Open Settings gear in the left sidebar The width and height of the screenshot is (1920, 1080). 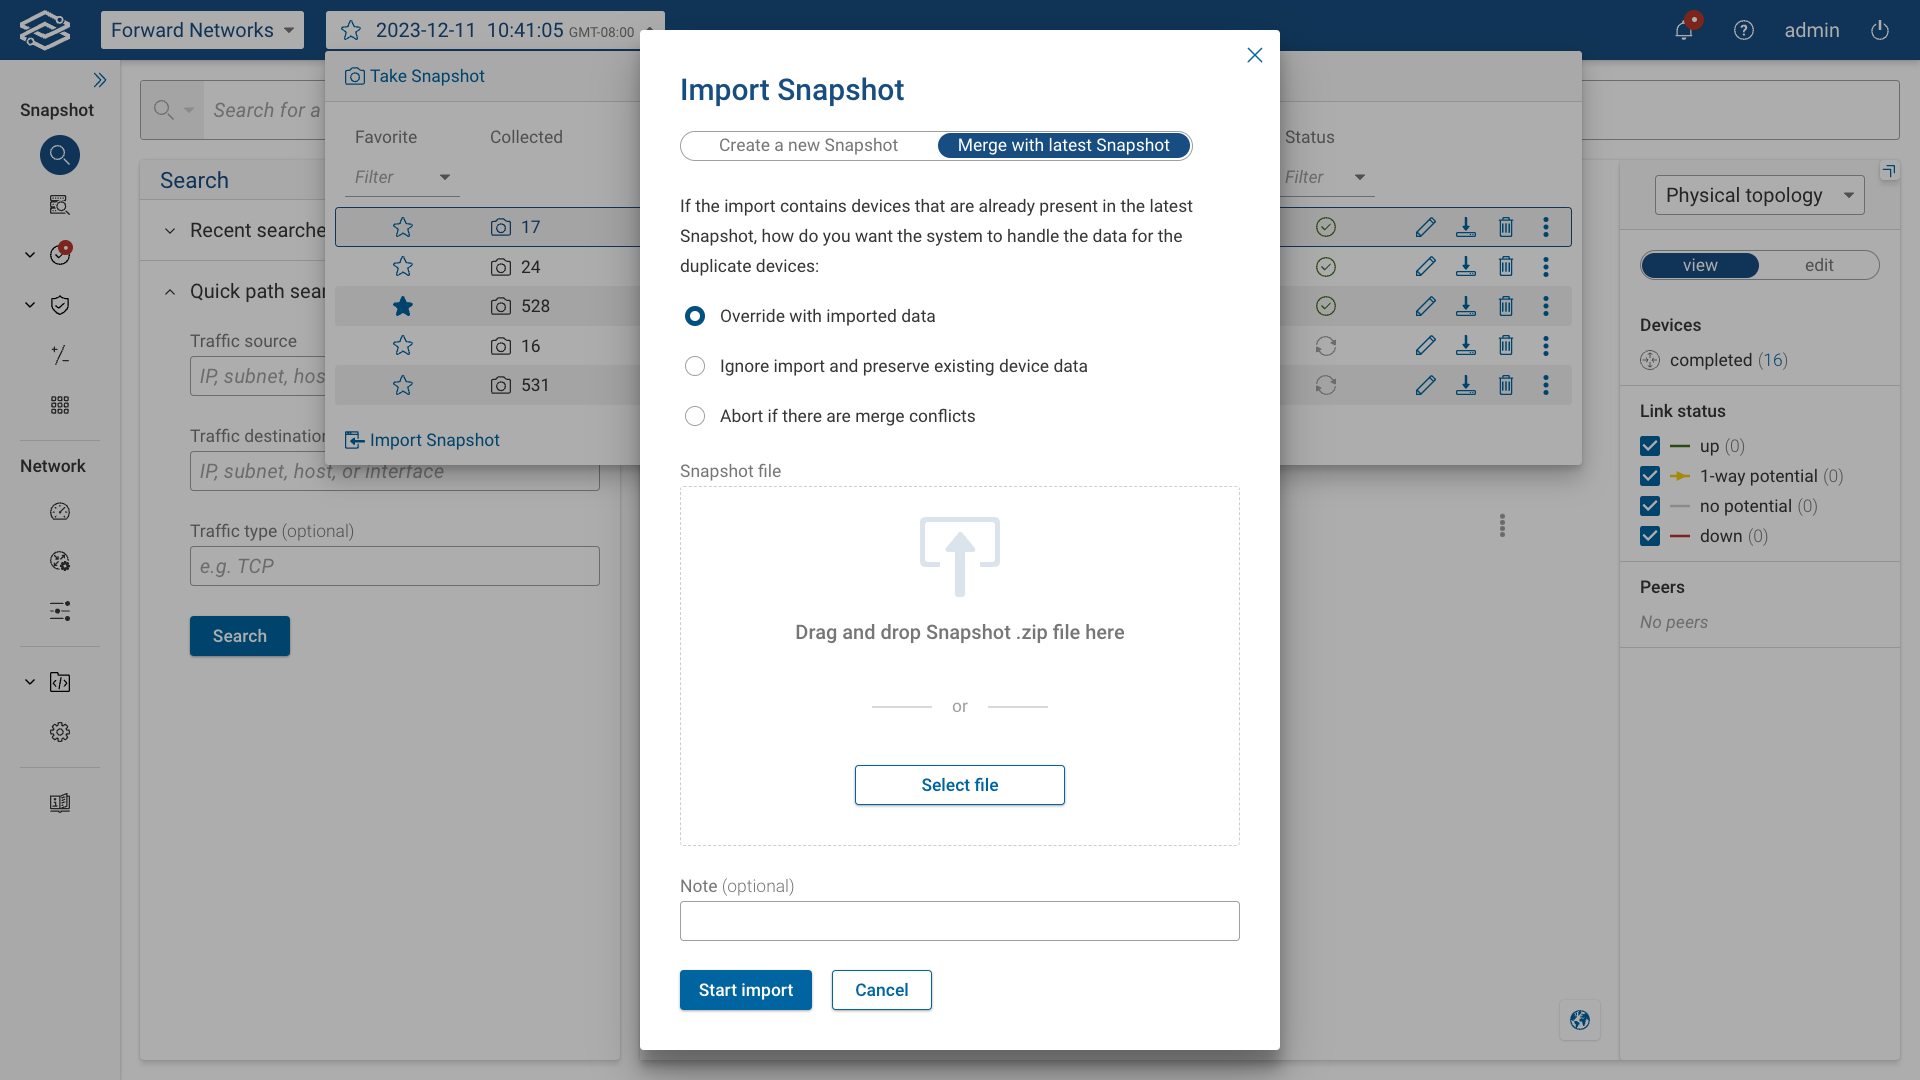click(60, 732)
